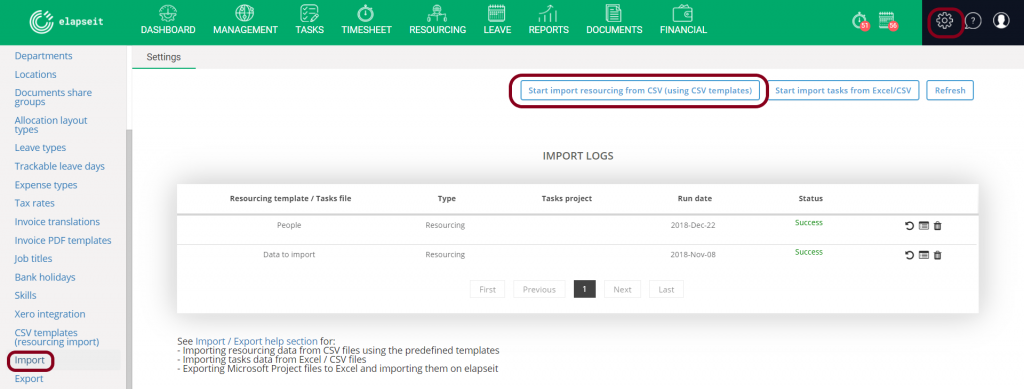The height and width of the screenshot is (389, 1024).
Task: Click the elapseit logo
Action: 66,22
